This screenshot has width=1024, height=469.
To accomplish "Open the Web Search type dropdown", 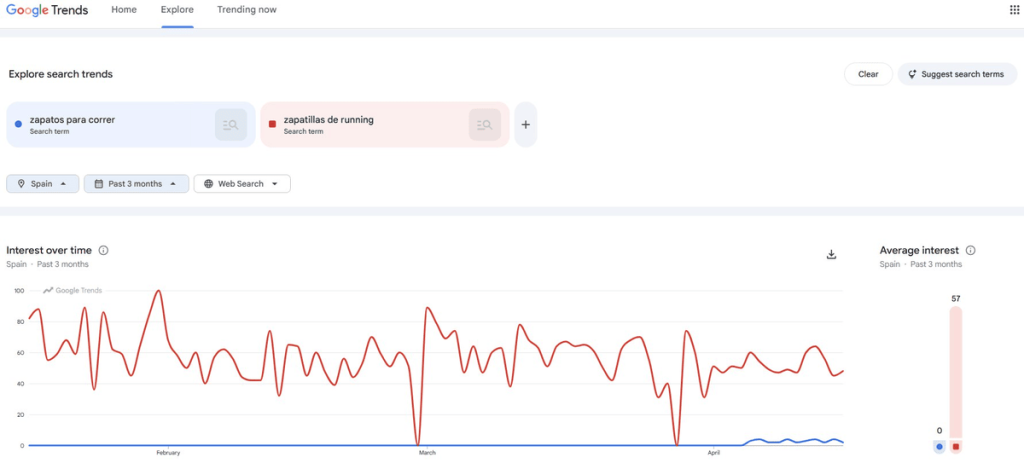I will [x=242, y=184].
